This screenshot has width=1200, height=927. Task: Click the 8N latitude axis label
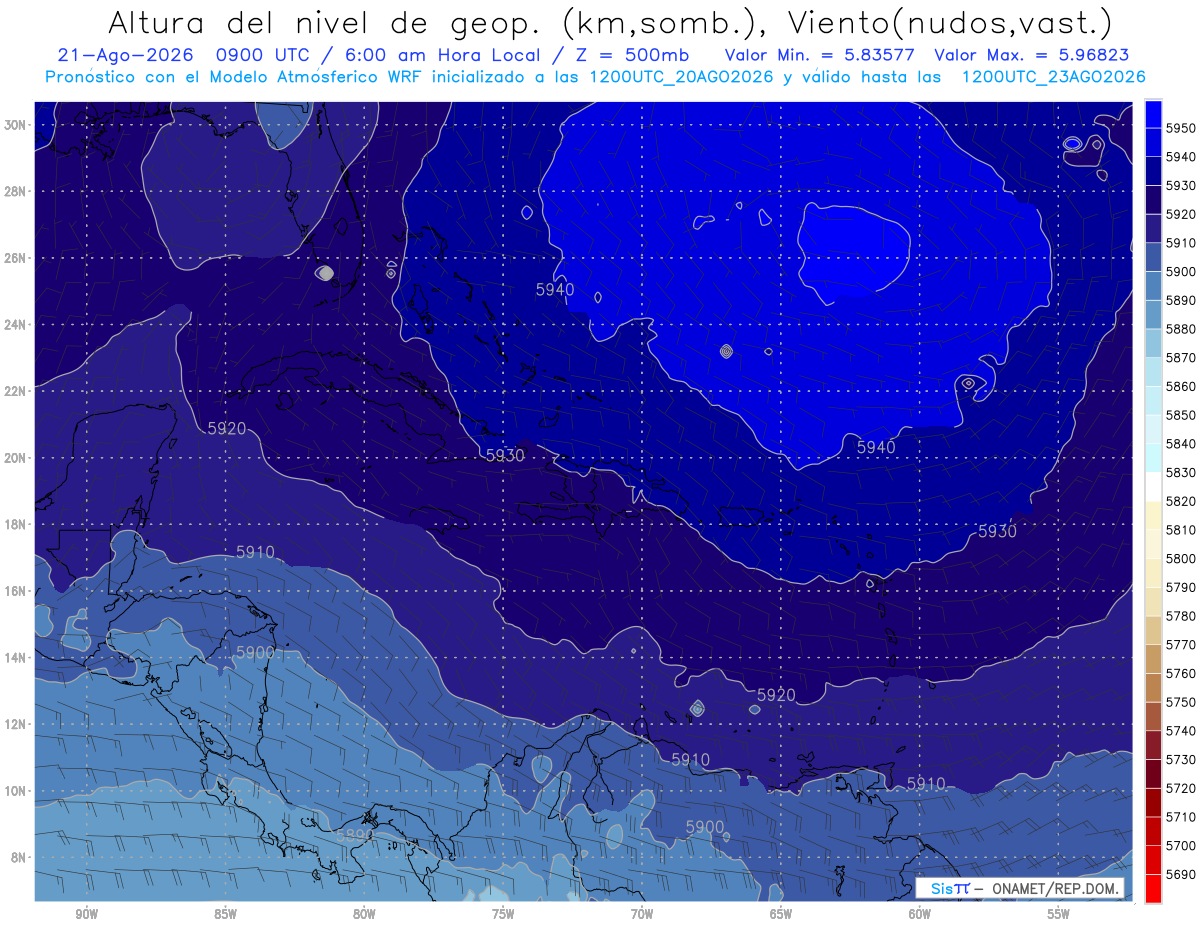(18, 857)
